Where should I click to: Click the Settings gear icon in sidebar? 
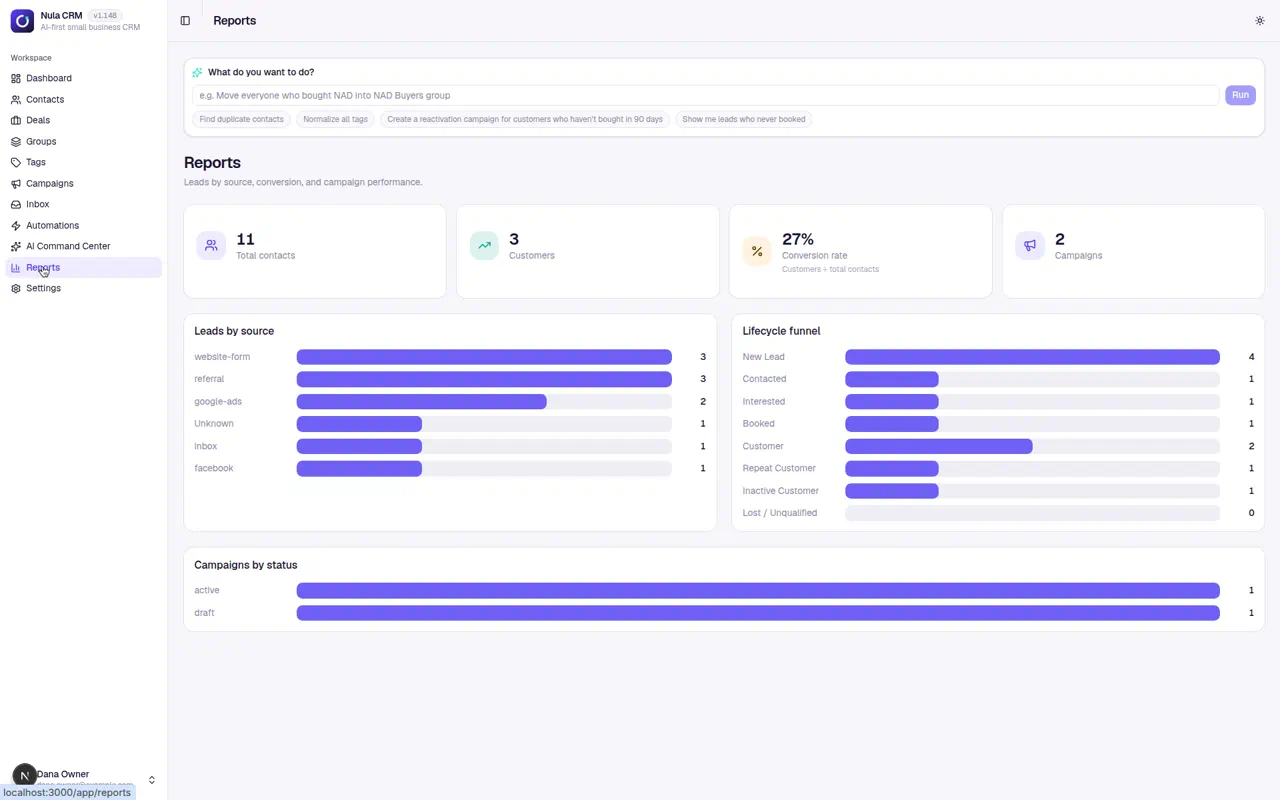click(16, 288)
